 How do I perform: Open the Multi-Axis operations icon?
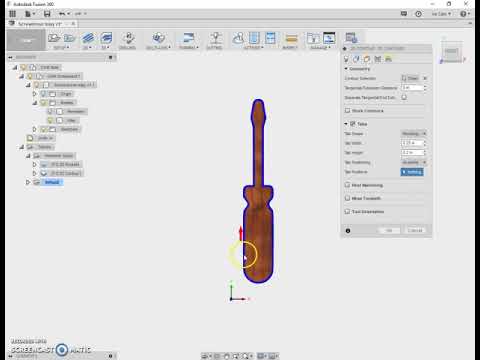158,38
